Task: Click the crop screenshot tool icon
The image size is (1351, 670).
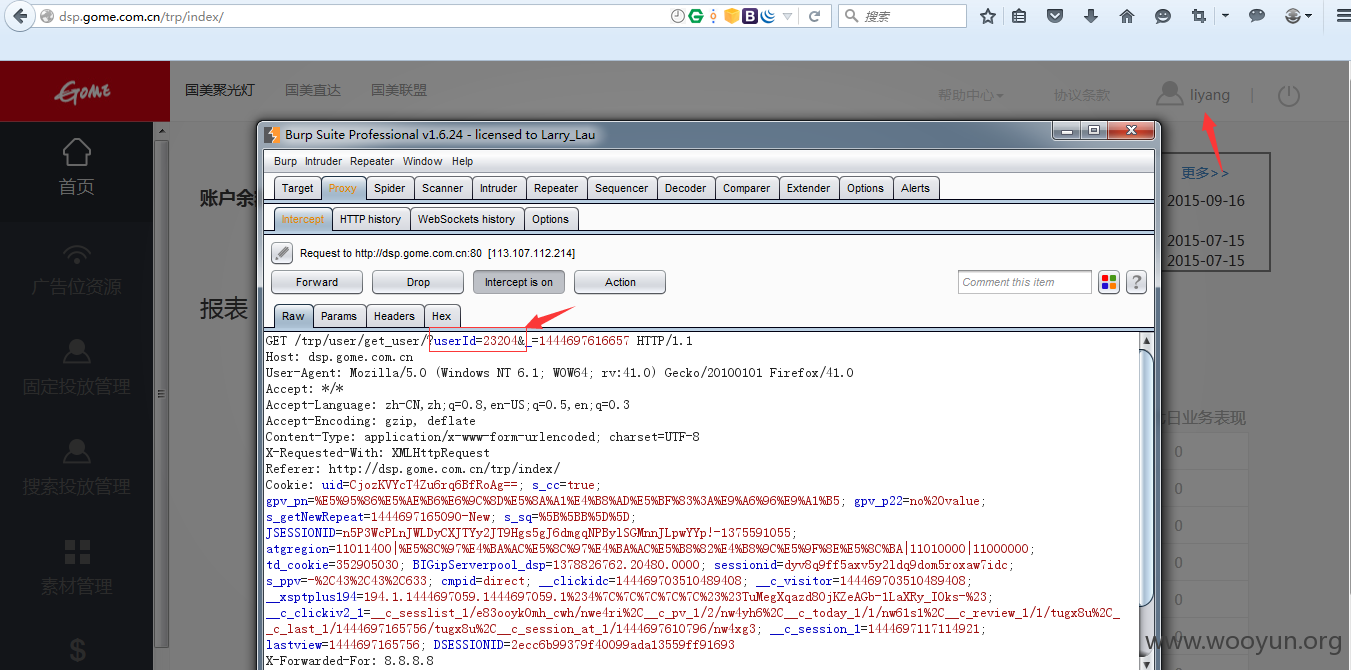Action: pos(1199,16)
